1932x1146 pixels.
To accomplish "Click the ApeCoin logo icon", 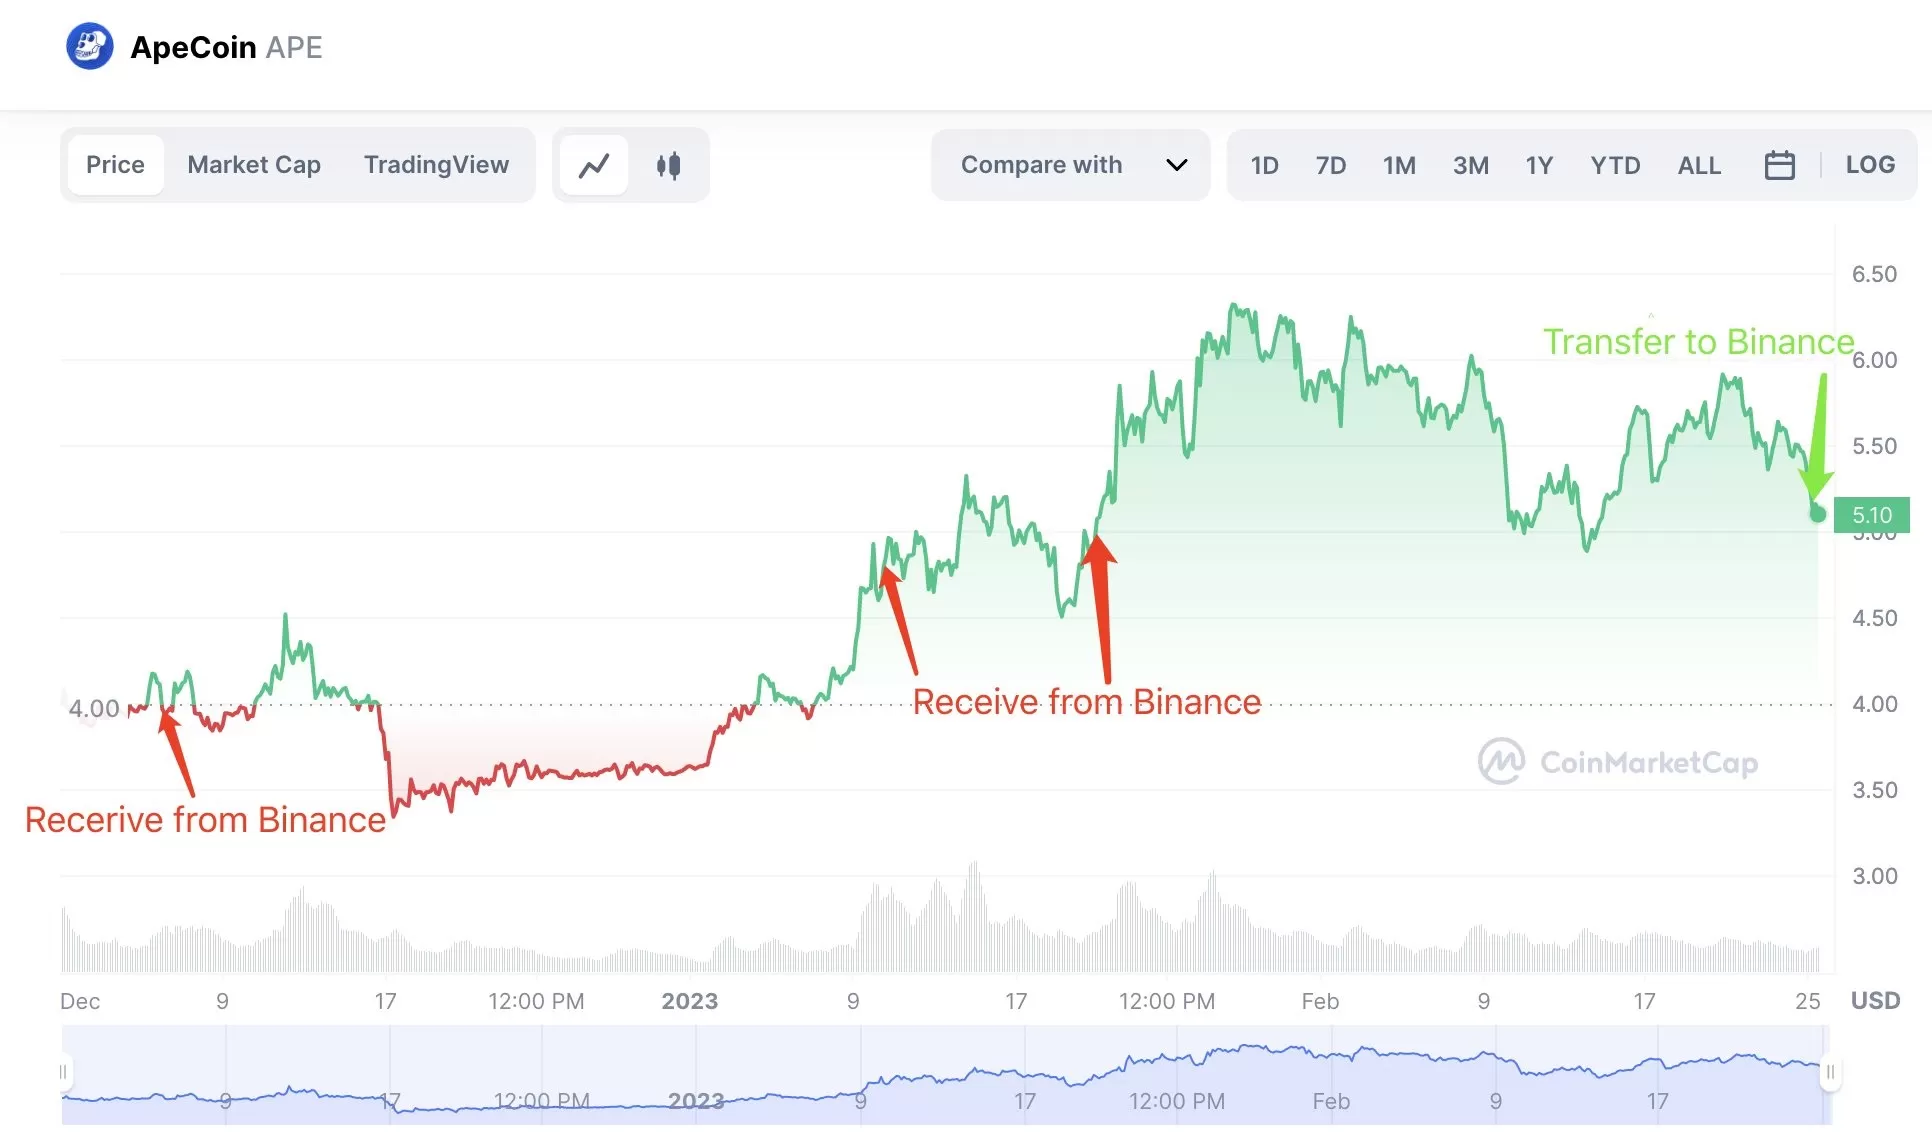I will pyautogui.click(x=89, y=47).
